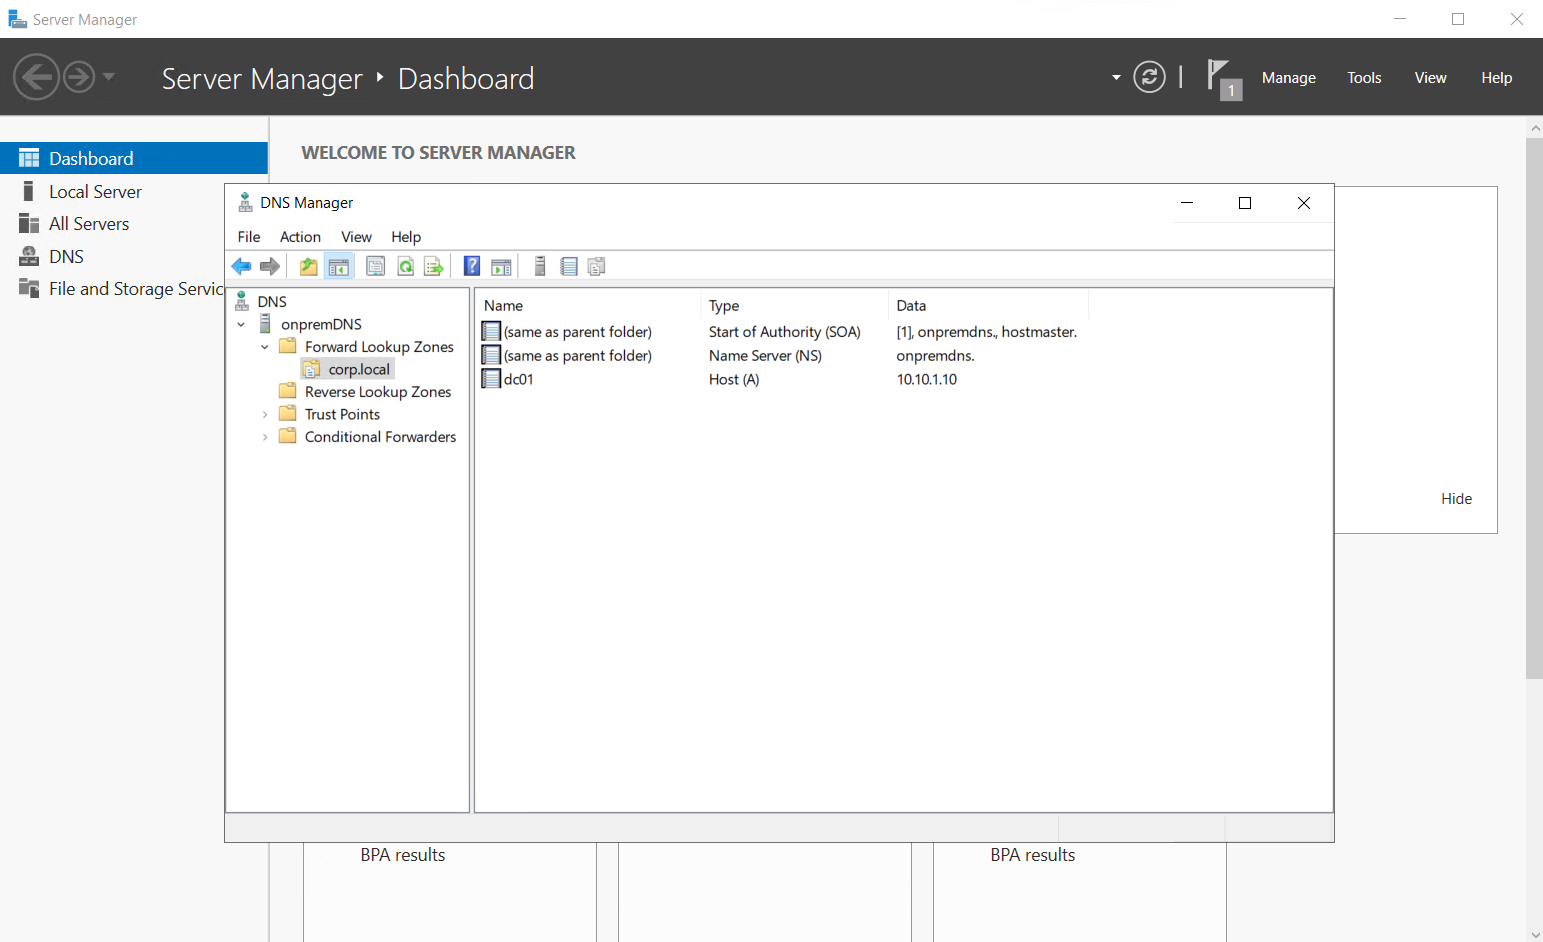Click the onpremDNS server icon in tree
Screen dimensions: 1543x942
(265, 324)
